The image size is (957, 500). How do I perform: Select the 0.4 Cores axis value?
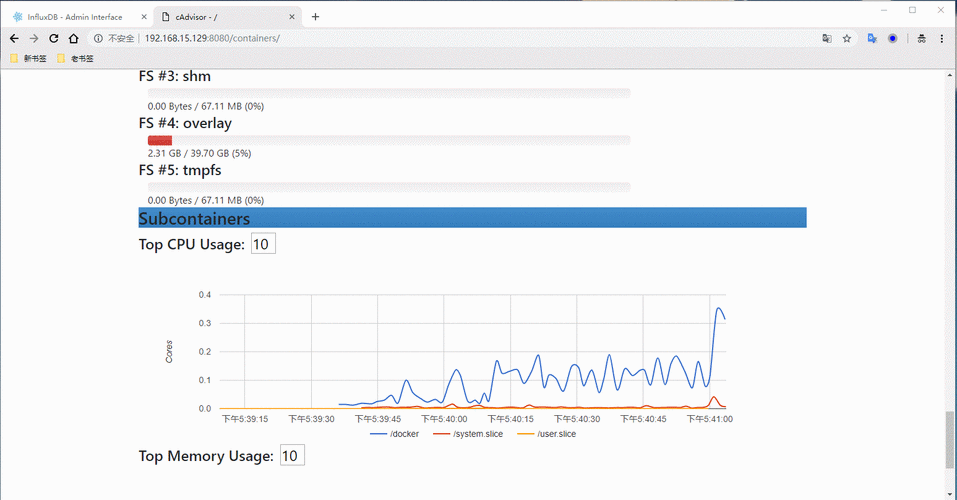click(x=204, y=295)
